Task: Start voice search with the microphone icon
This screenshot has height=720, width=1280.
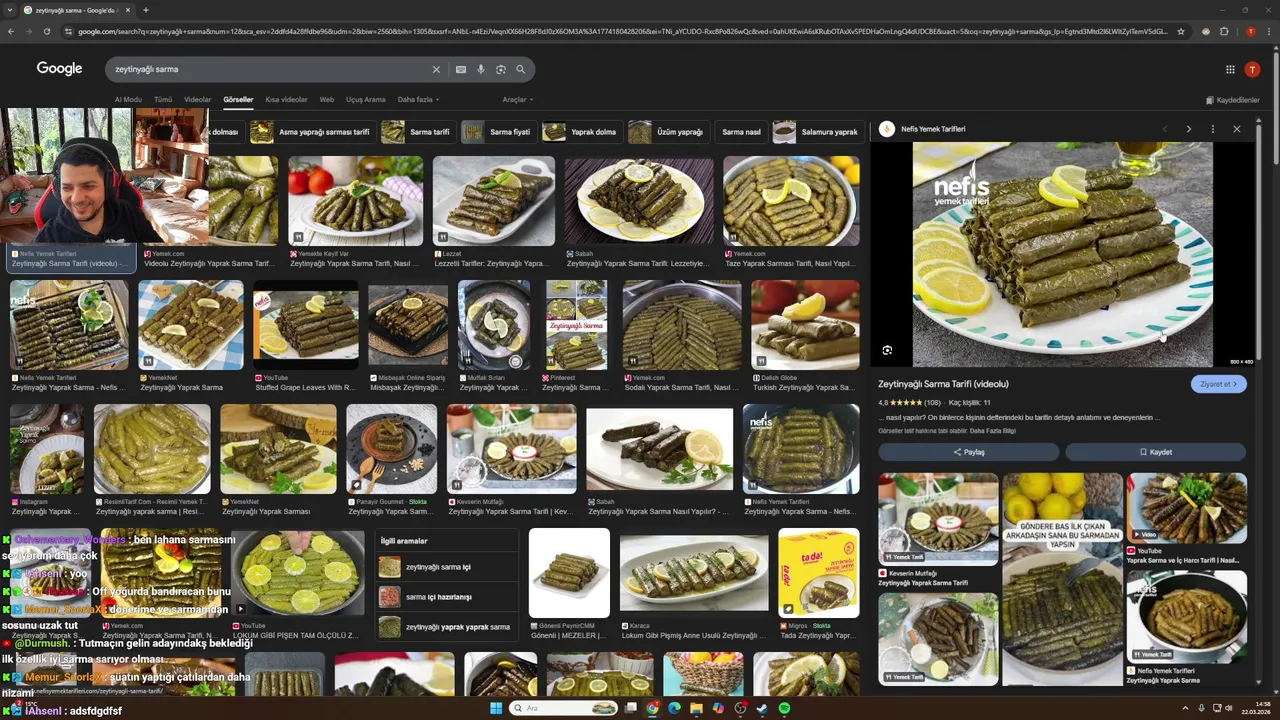Action: [x=481, y=69]
